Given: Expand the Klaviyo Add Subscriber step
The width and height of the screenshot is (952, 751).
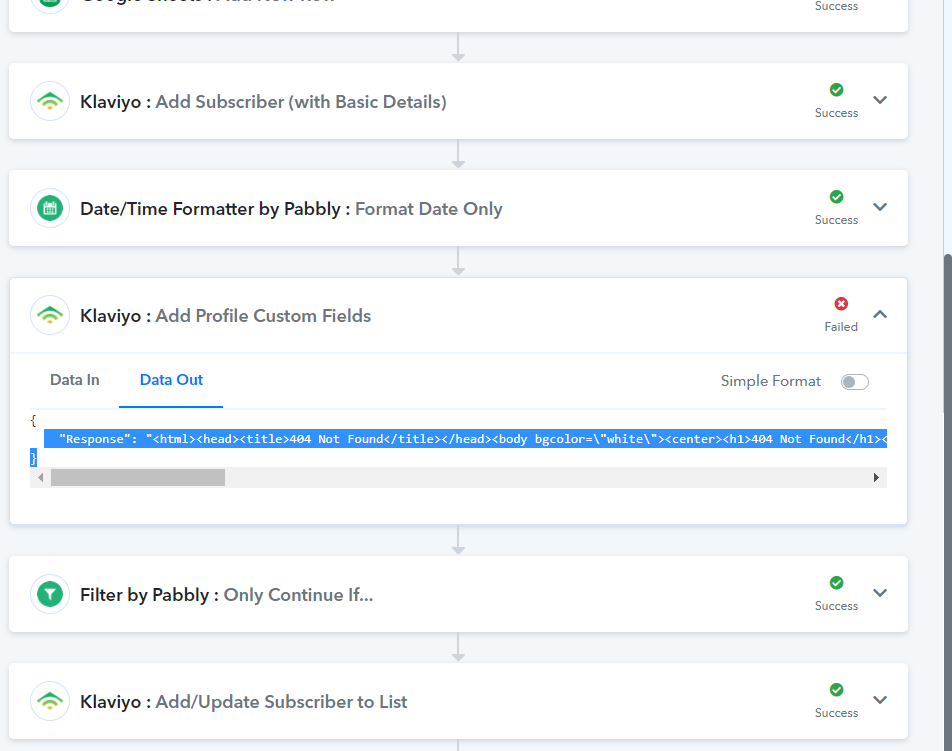Looking at the screenshot, I should click(880, 100).
